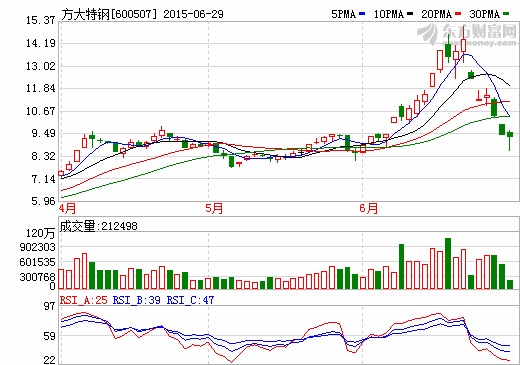Click the 7.14 price axis label
Screen dimensions: 520x365
tap(43, 179)
